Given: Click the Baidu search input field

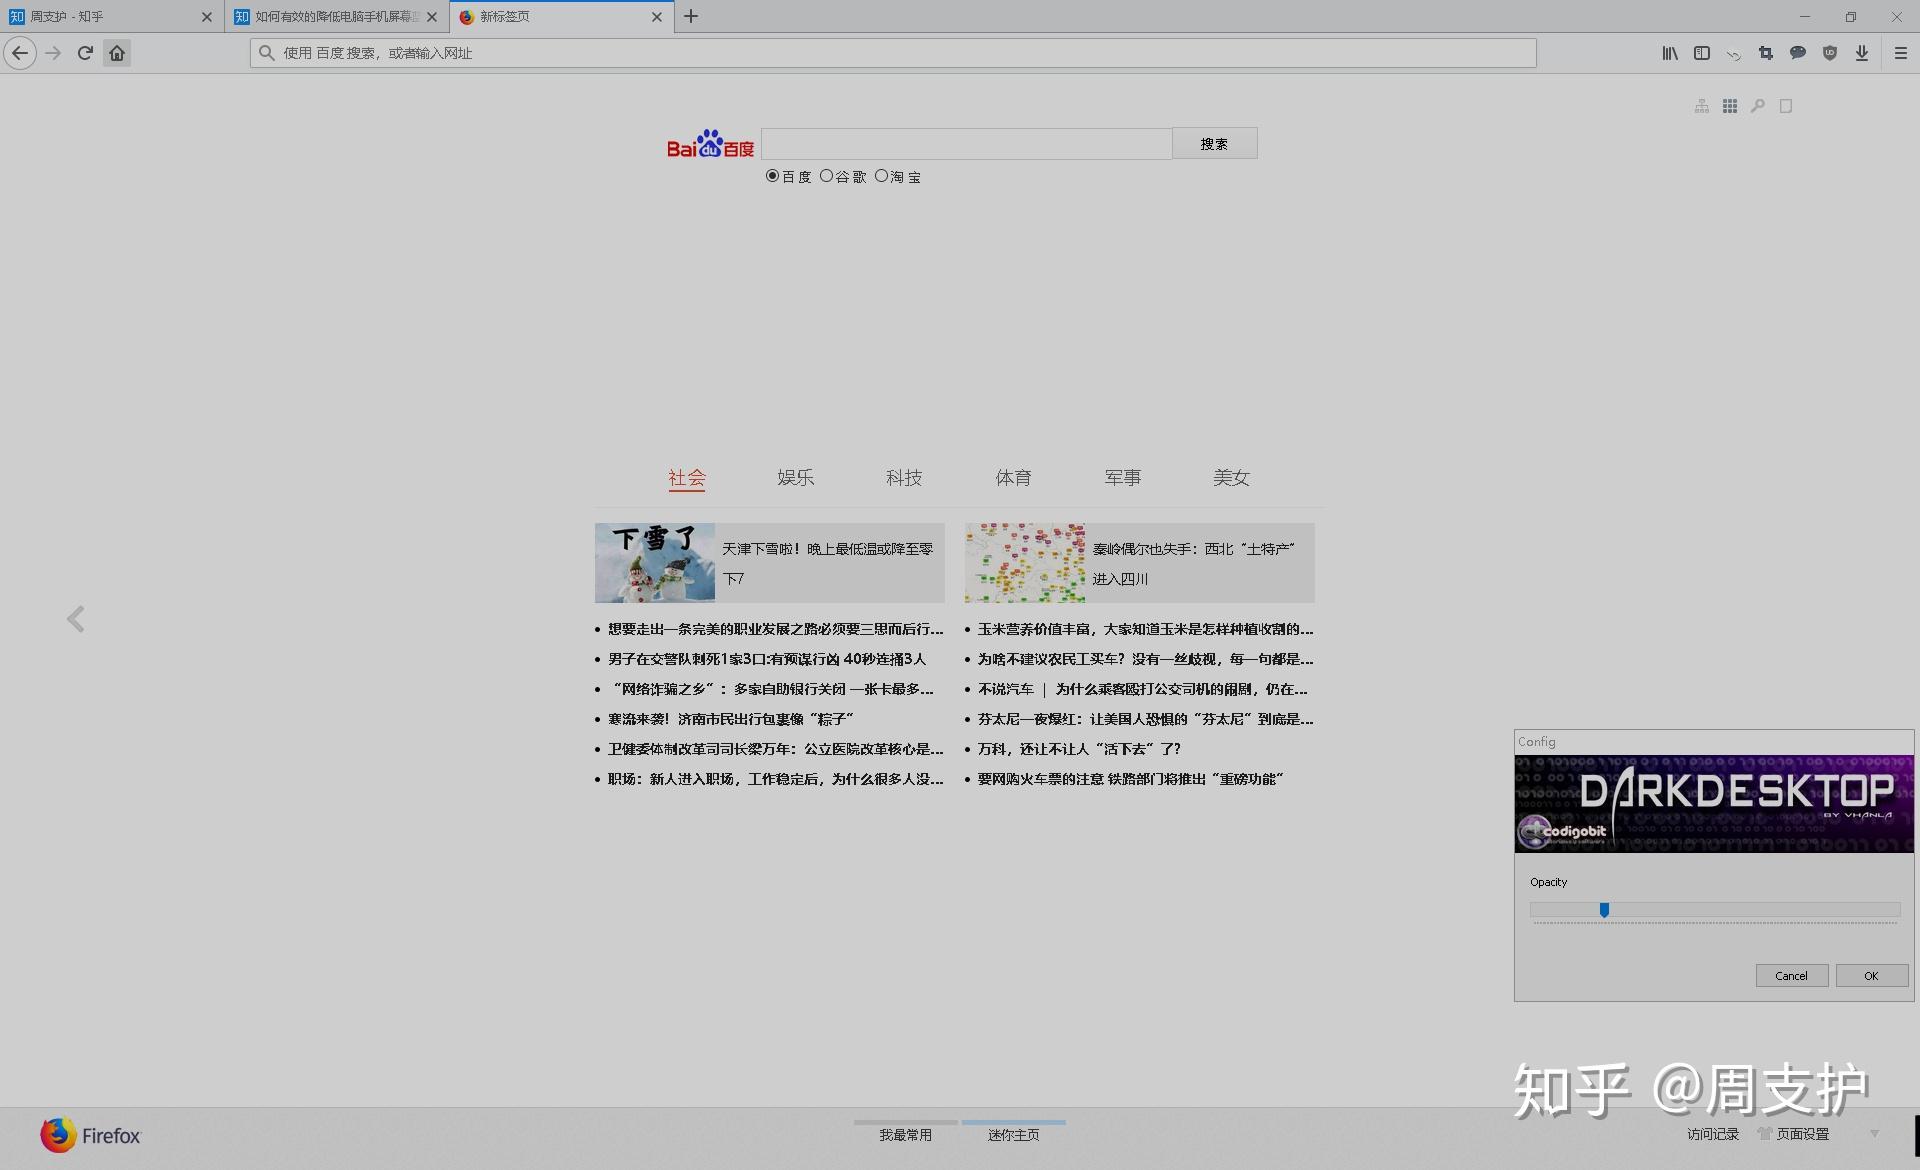Looking at the screenshot, I should (966, 144).
